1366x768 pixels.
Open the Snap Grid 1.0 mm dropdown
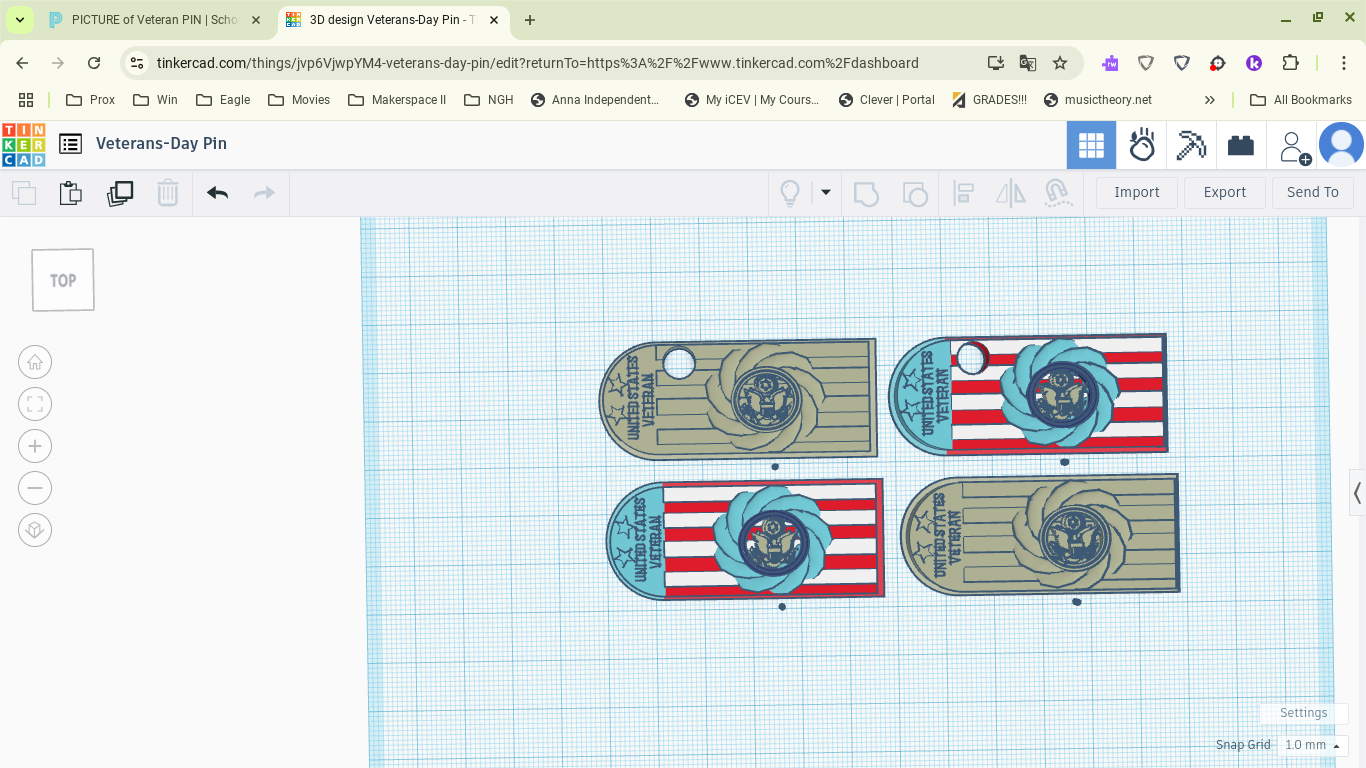1312,745
